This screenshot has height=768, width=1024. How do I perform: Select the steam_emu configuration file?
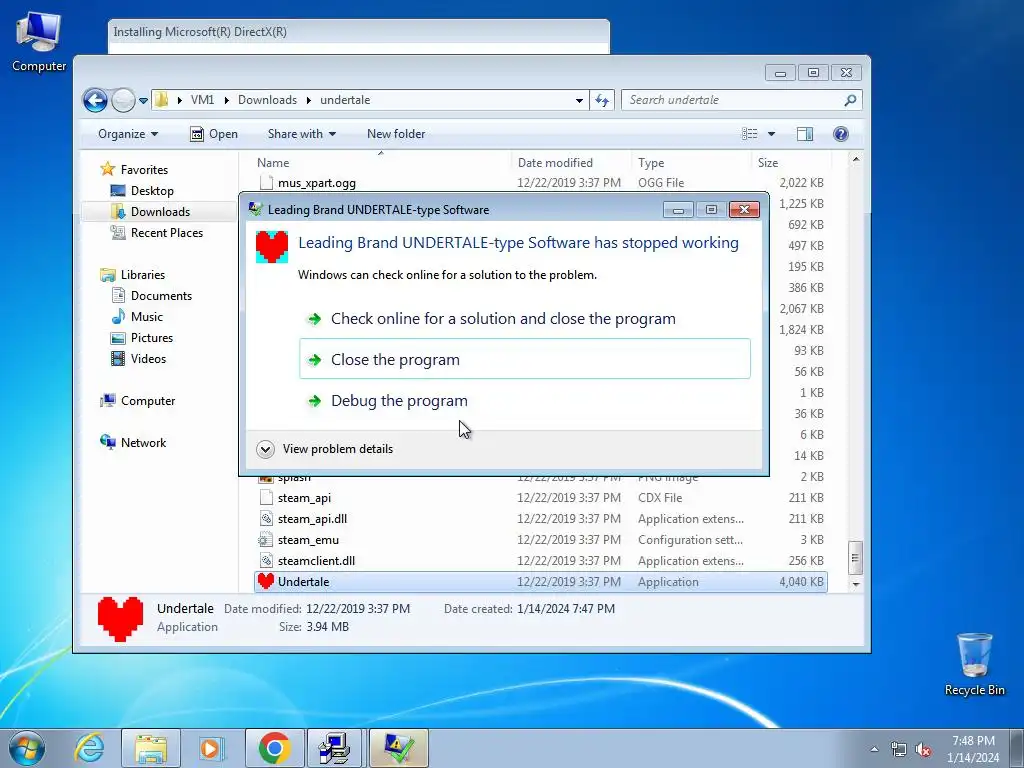(x=541, y=540)
